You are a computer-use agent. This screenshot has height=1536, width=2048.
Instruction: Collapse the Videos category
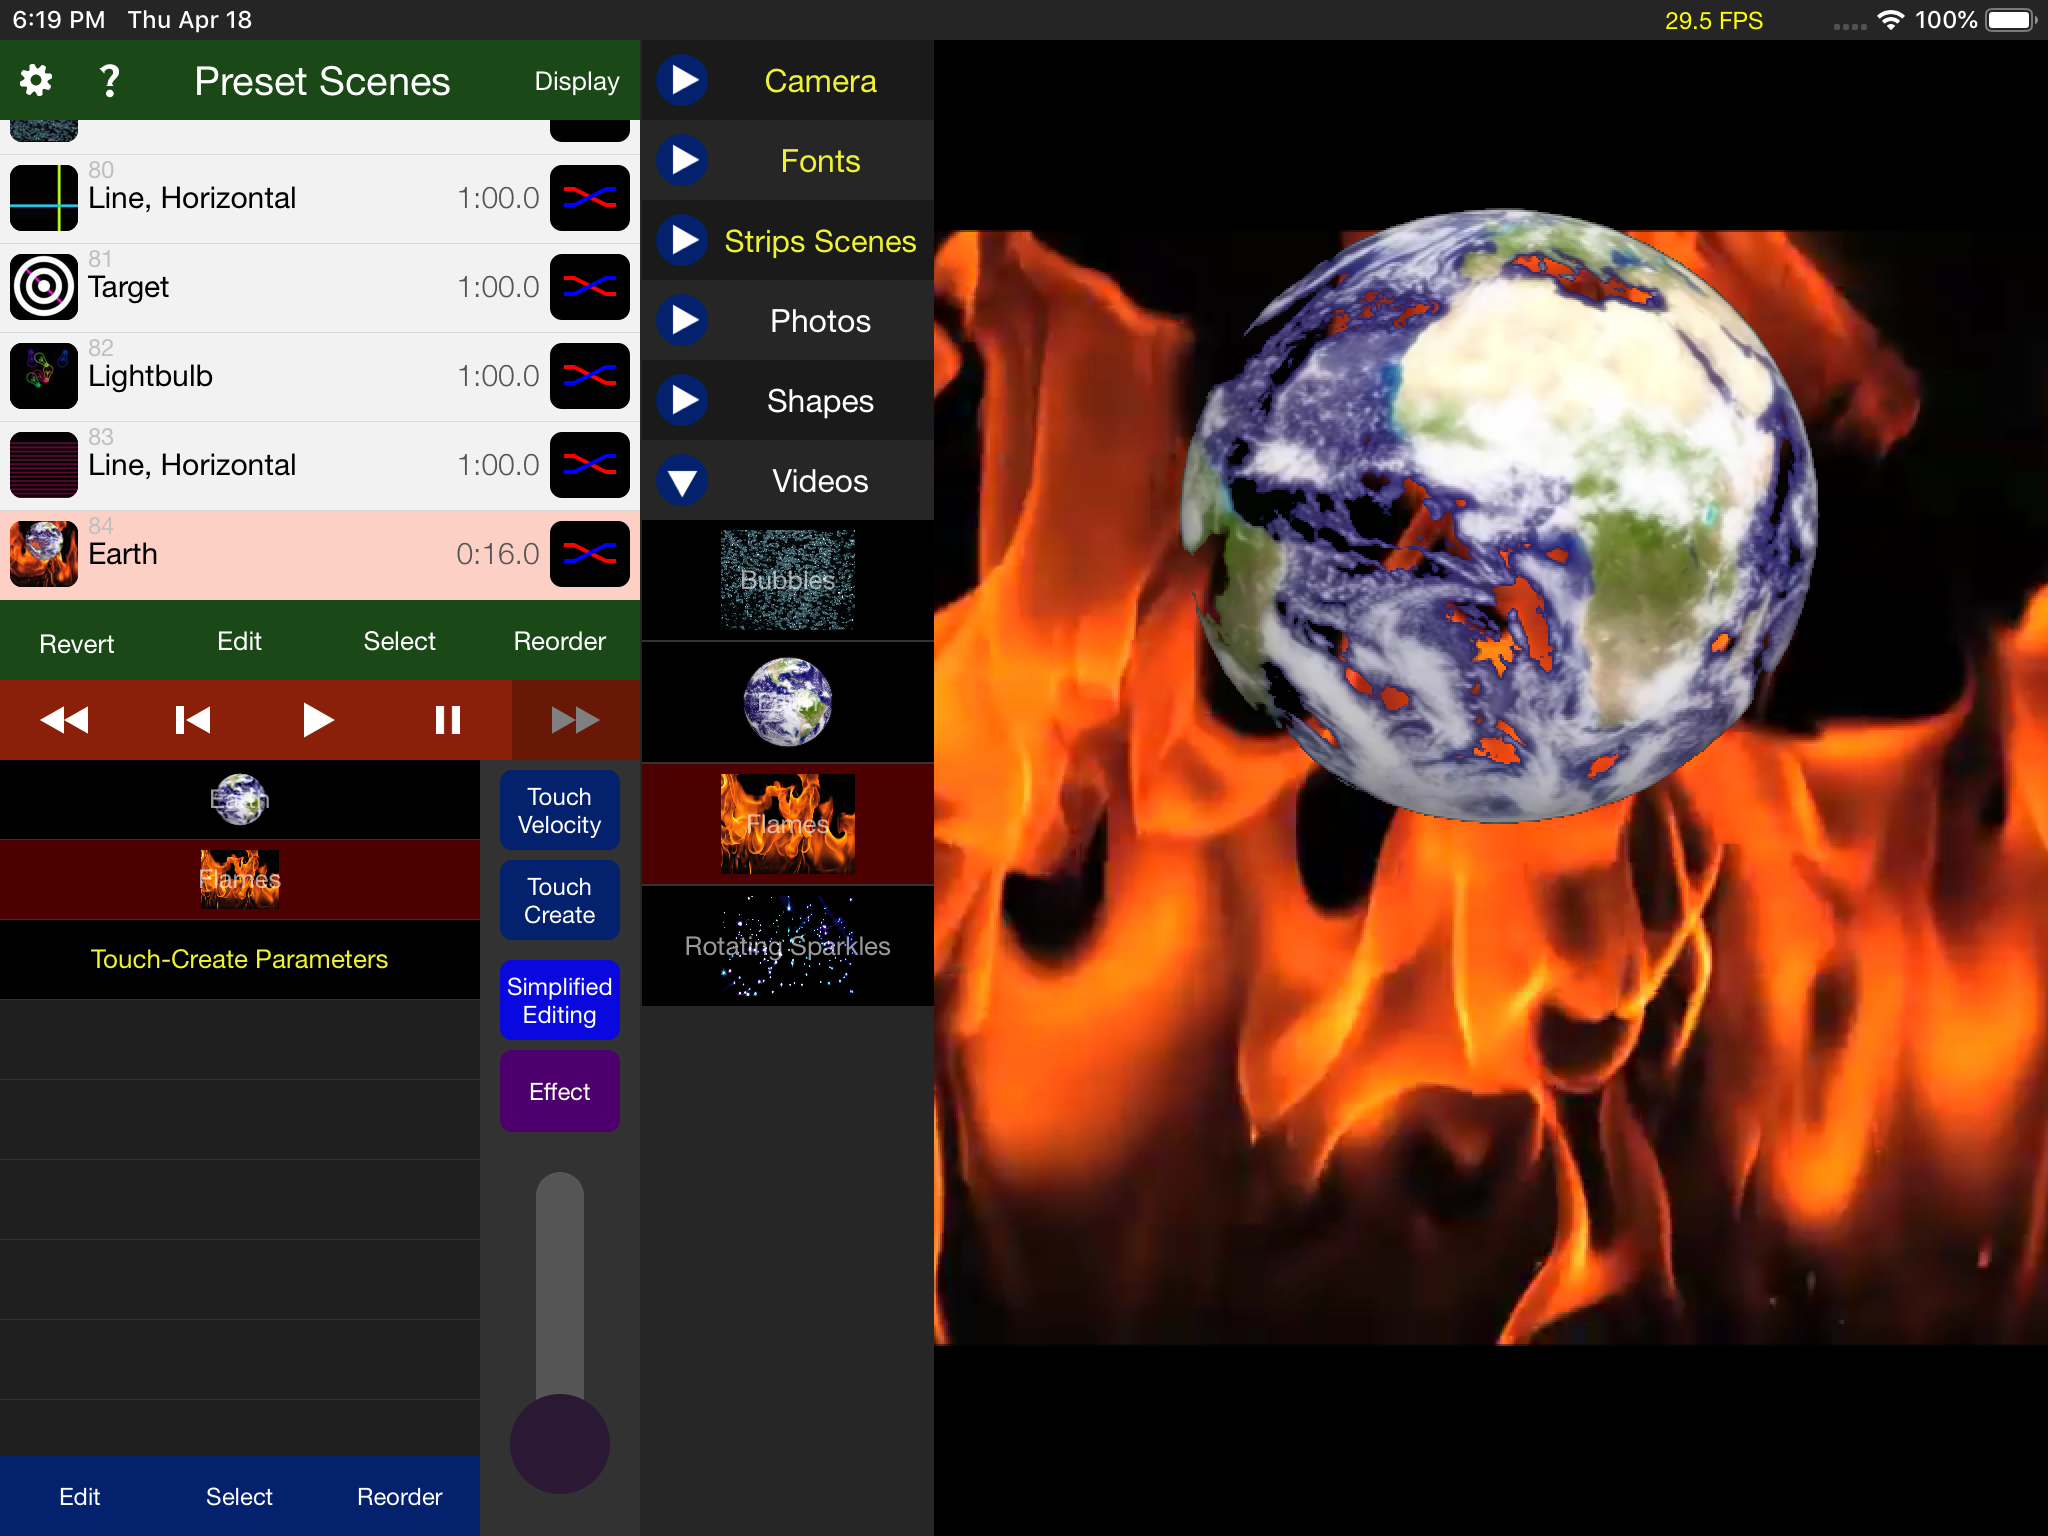(683, 481)
